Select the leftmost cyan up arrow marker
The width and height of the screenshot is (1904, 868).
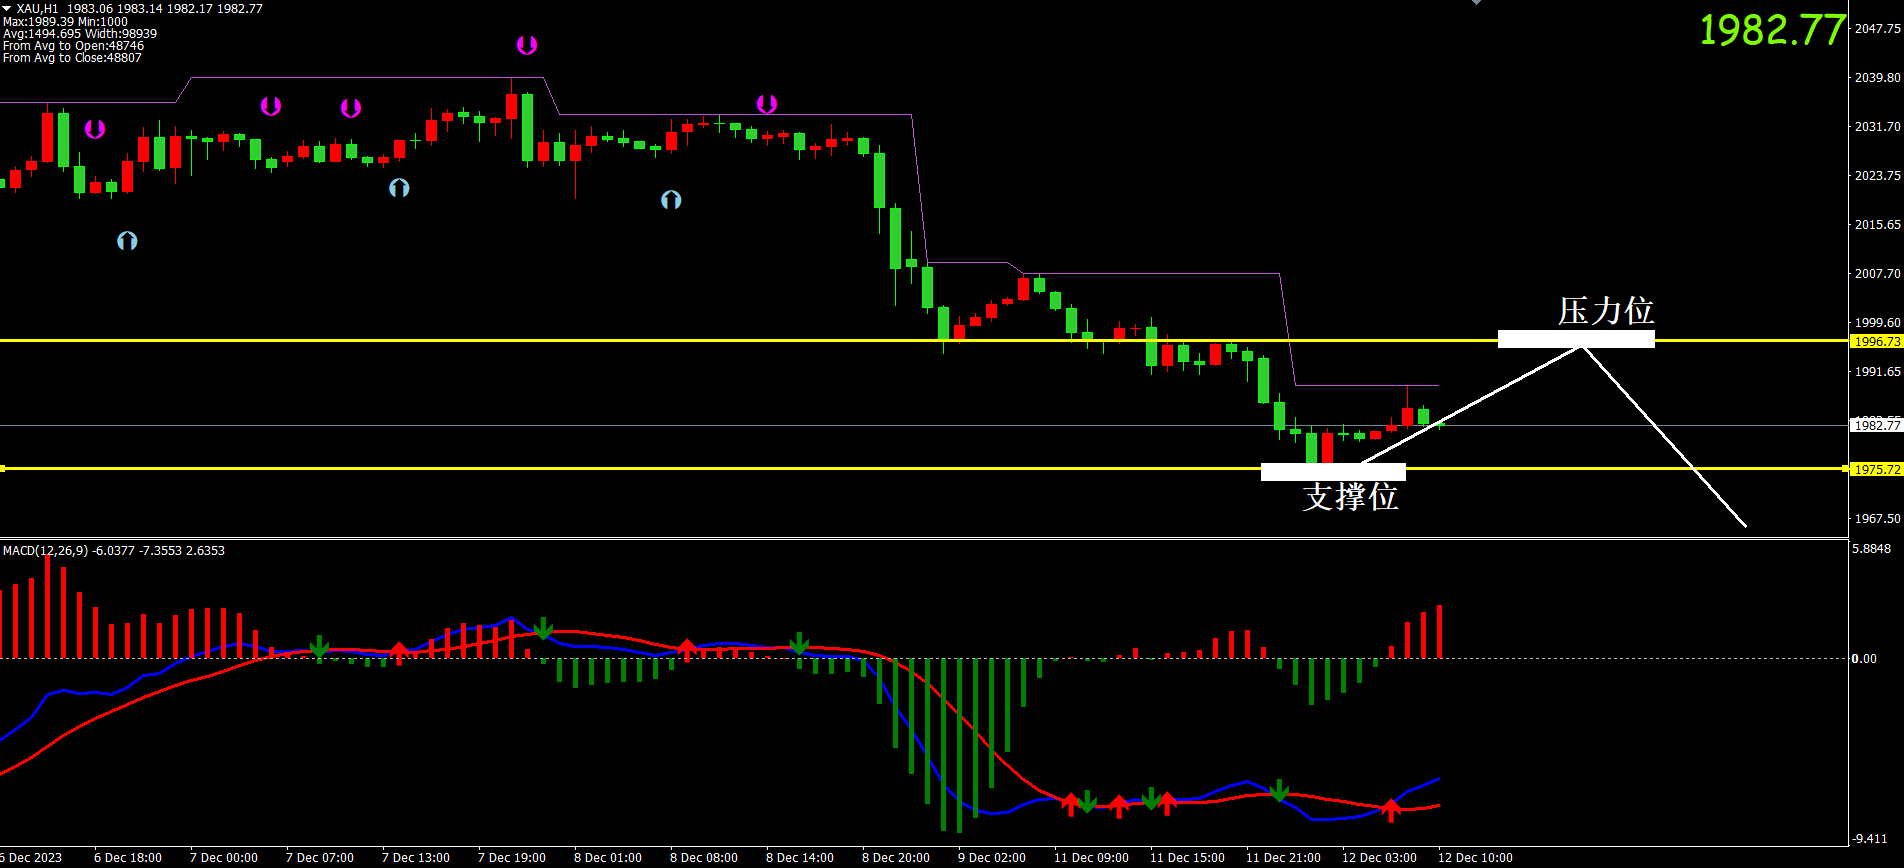pos(127,240)
